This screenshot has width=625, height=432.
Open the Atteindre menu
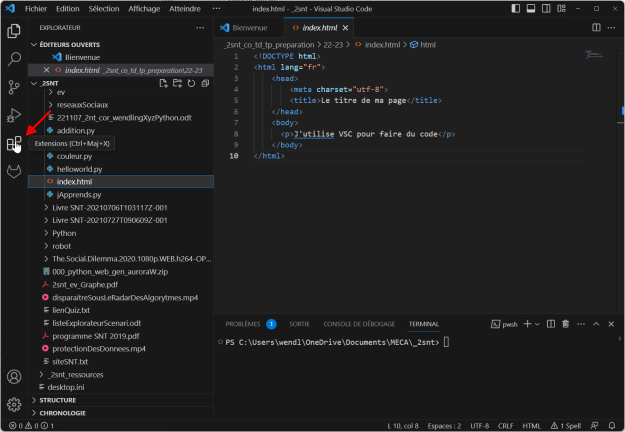(x=185, y=9)
